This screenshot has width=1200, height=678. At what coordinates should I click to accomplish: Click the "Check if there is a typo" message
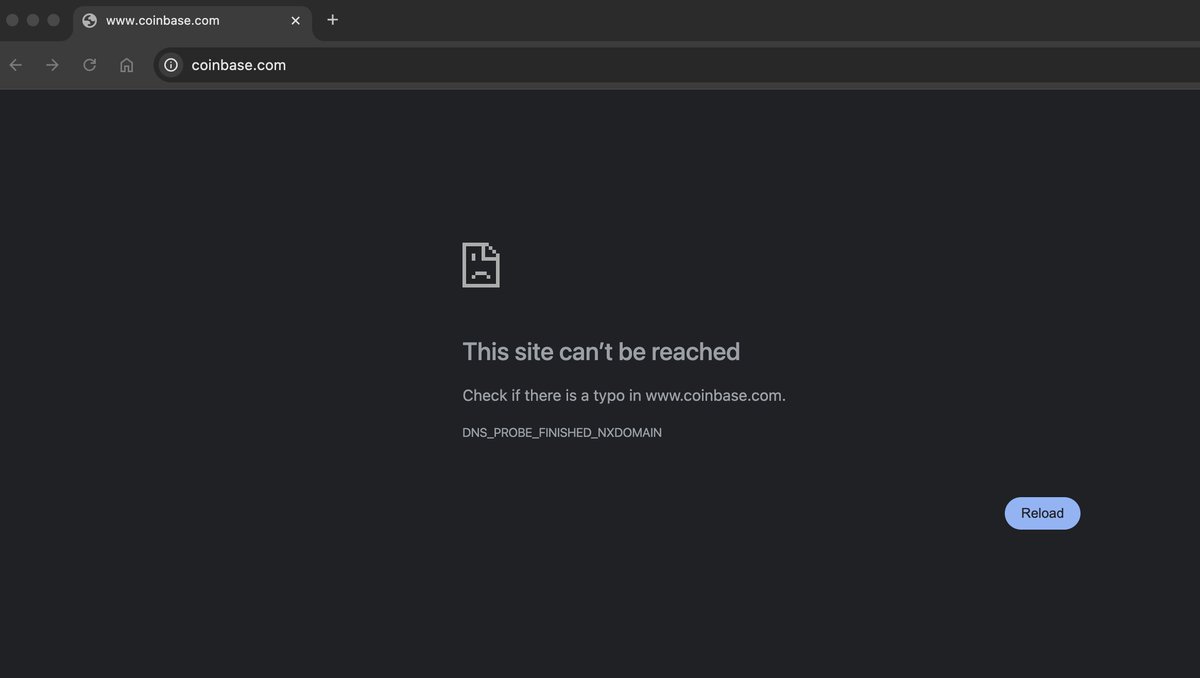pos(624,395)
